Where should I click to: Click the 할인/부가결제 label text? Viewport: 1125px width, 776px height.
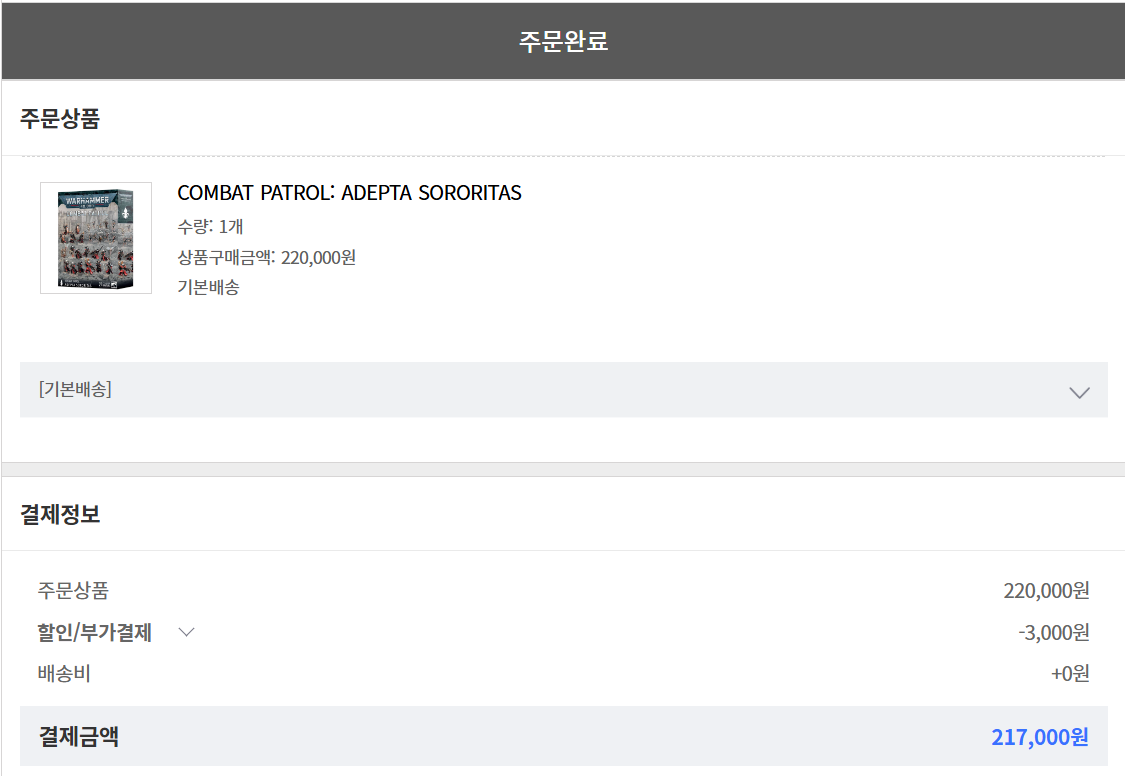point(95,633)
